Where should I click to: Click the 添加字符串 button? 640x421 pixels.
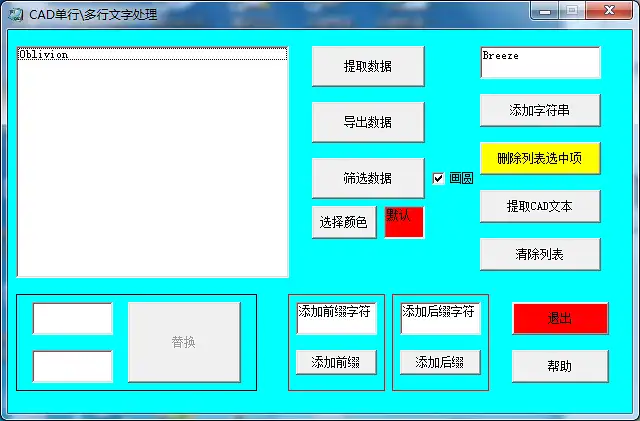pos(540,110)
